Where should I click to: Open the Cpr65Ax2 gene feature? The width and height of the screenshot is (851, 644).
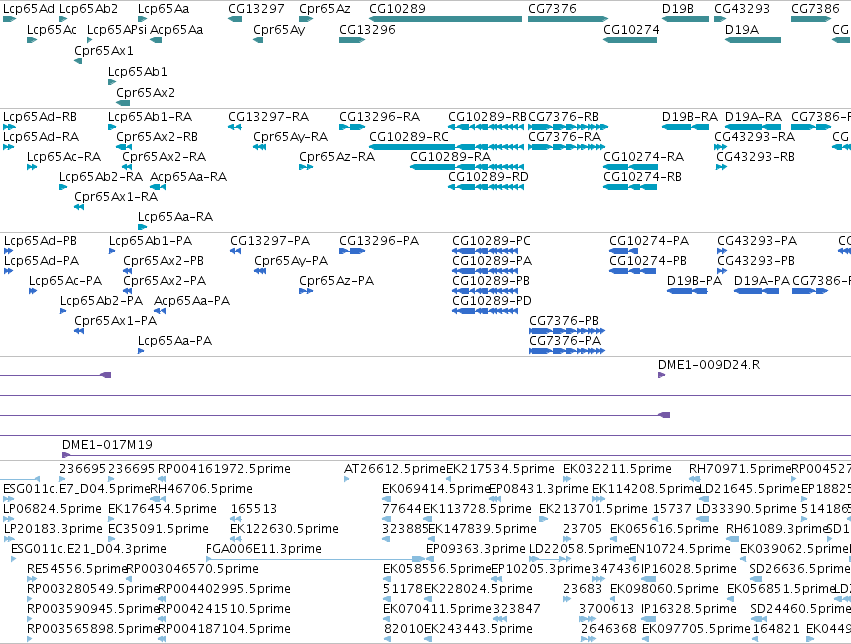[x=123, y=103]
